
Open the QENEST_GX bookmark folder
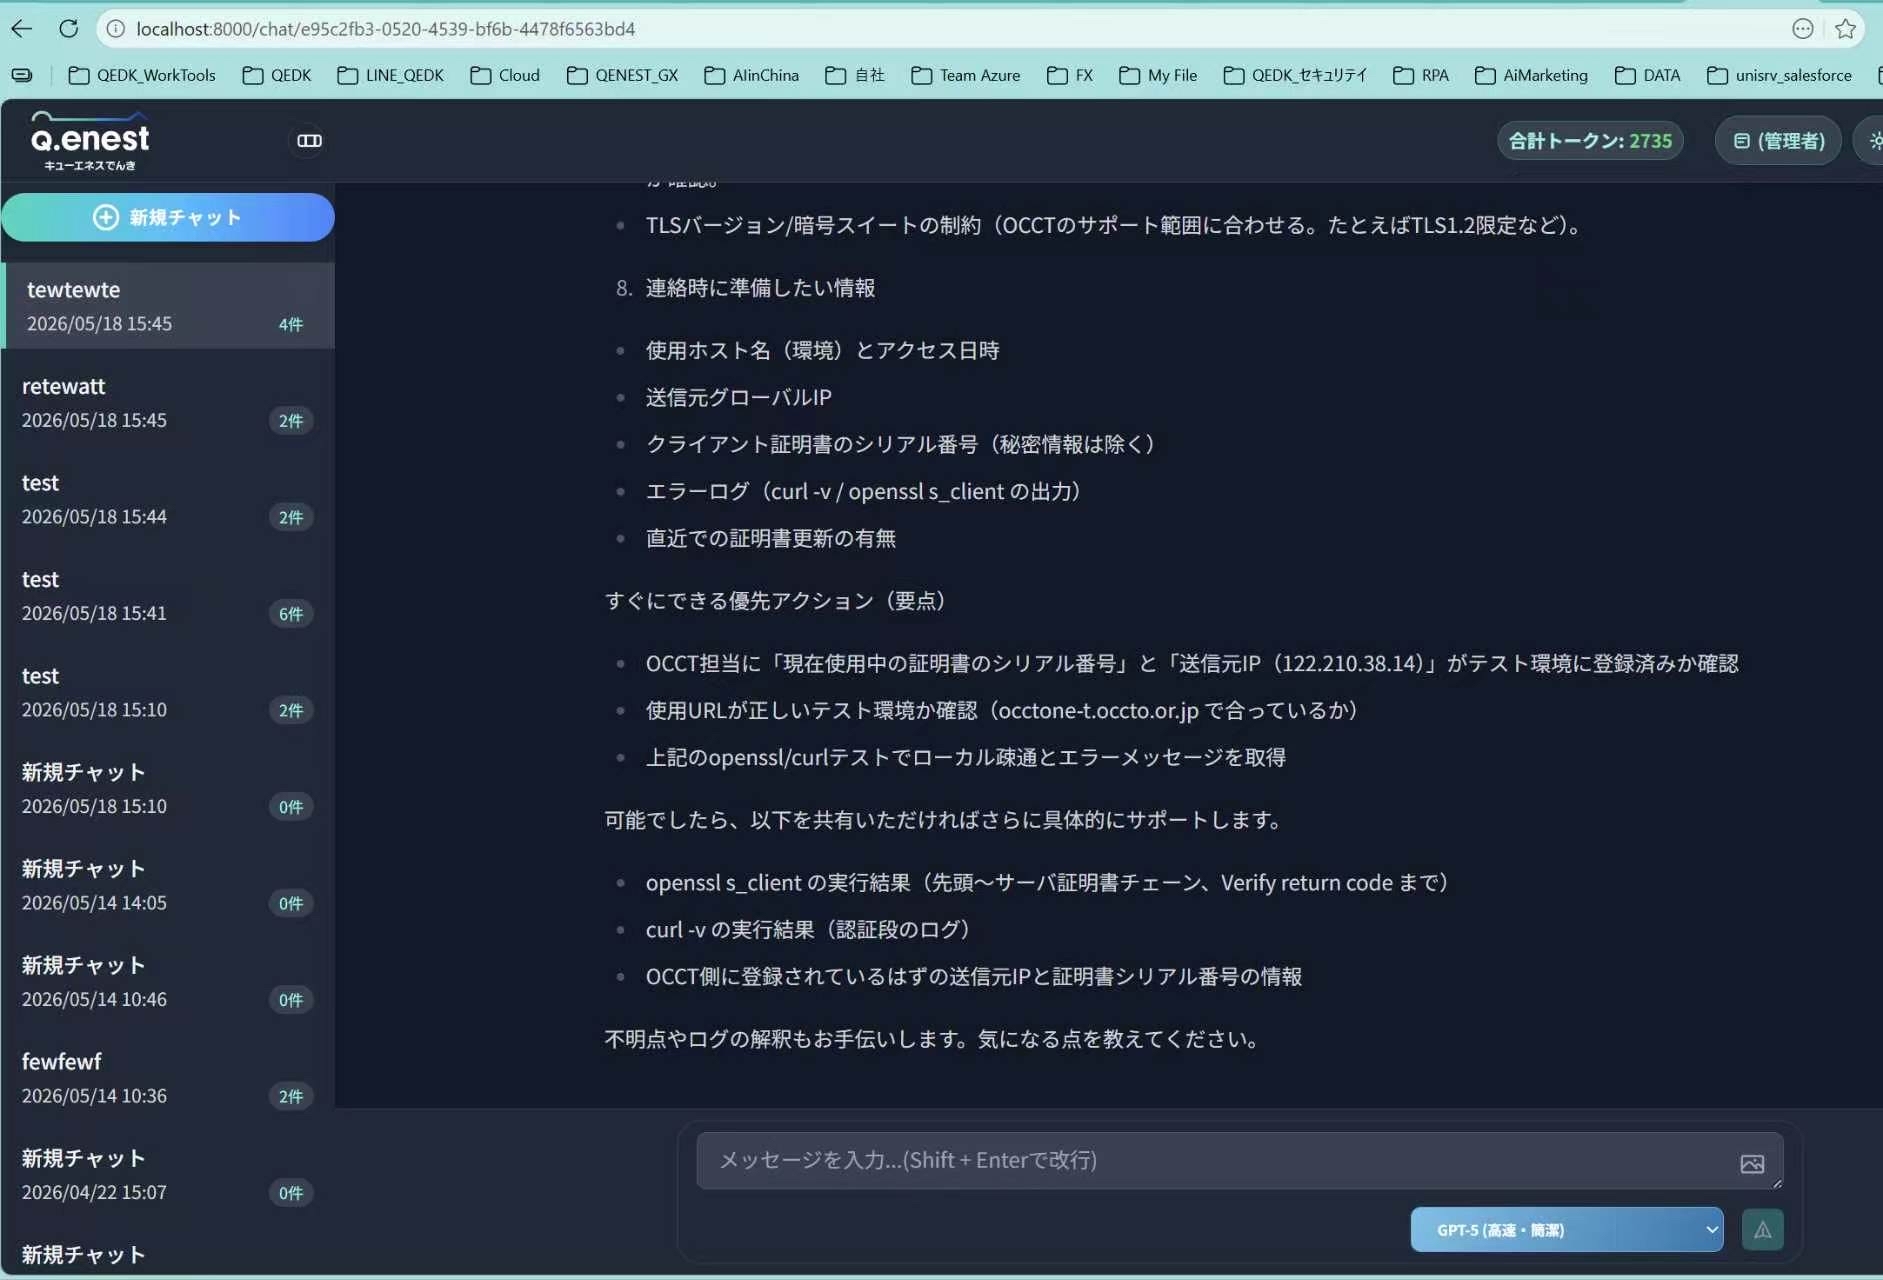coord(622,75)
